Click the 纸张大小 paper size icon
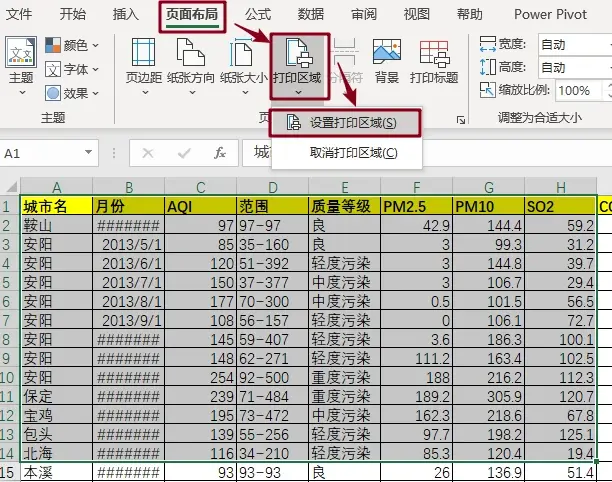Viewport: 612px width, 482px height. coord(242,52)
